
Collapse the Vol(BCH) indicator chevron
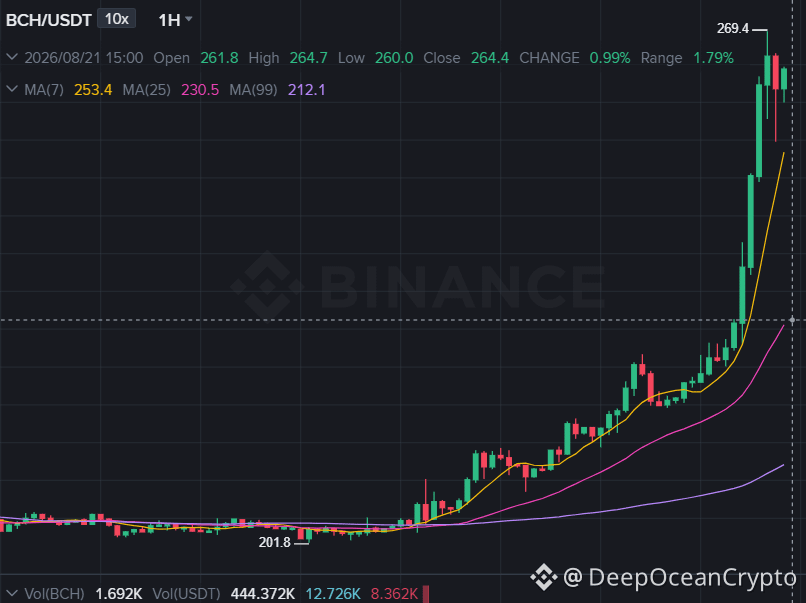coord(11,594)
